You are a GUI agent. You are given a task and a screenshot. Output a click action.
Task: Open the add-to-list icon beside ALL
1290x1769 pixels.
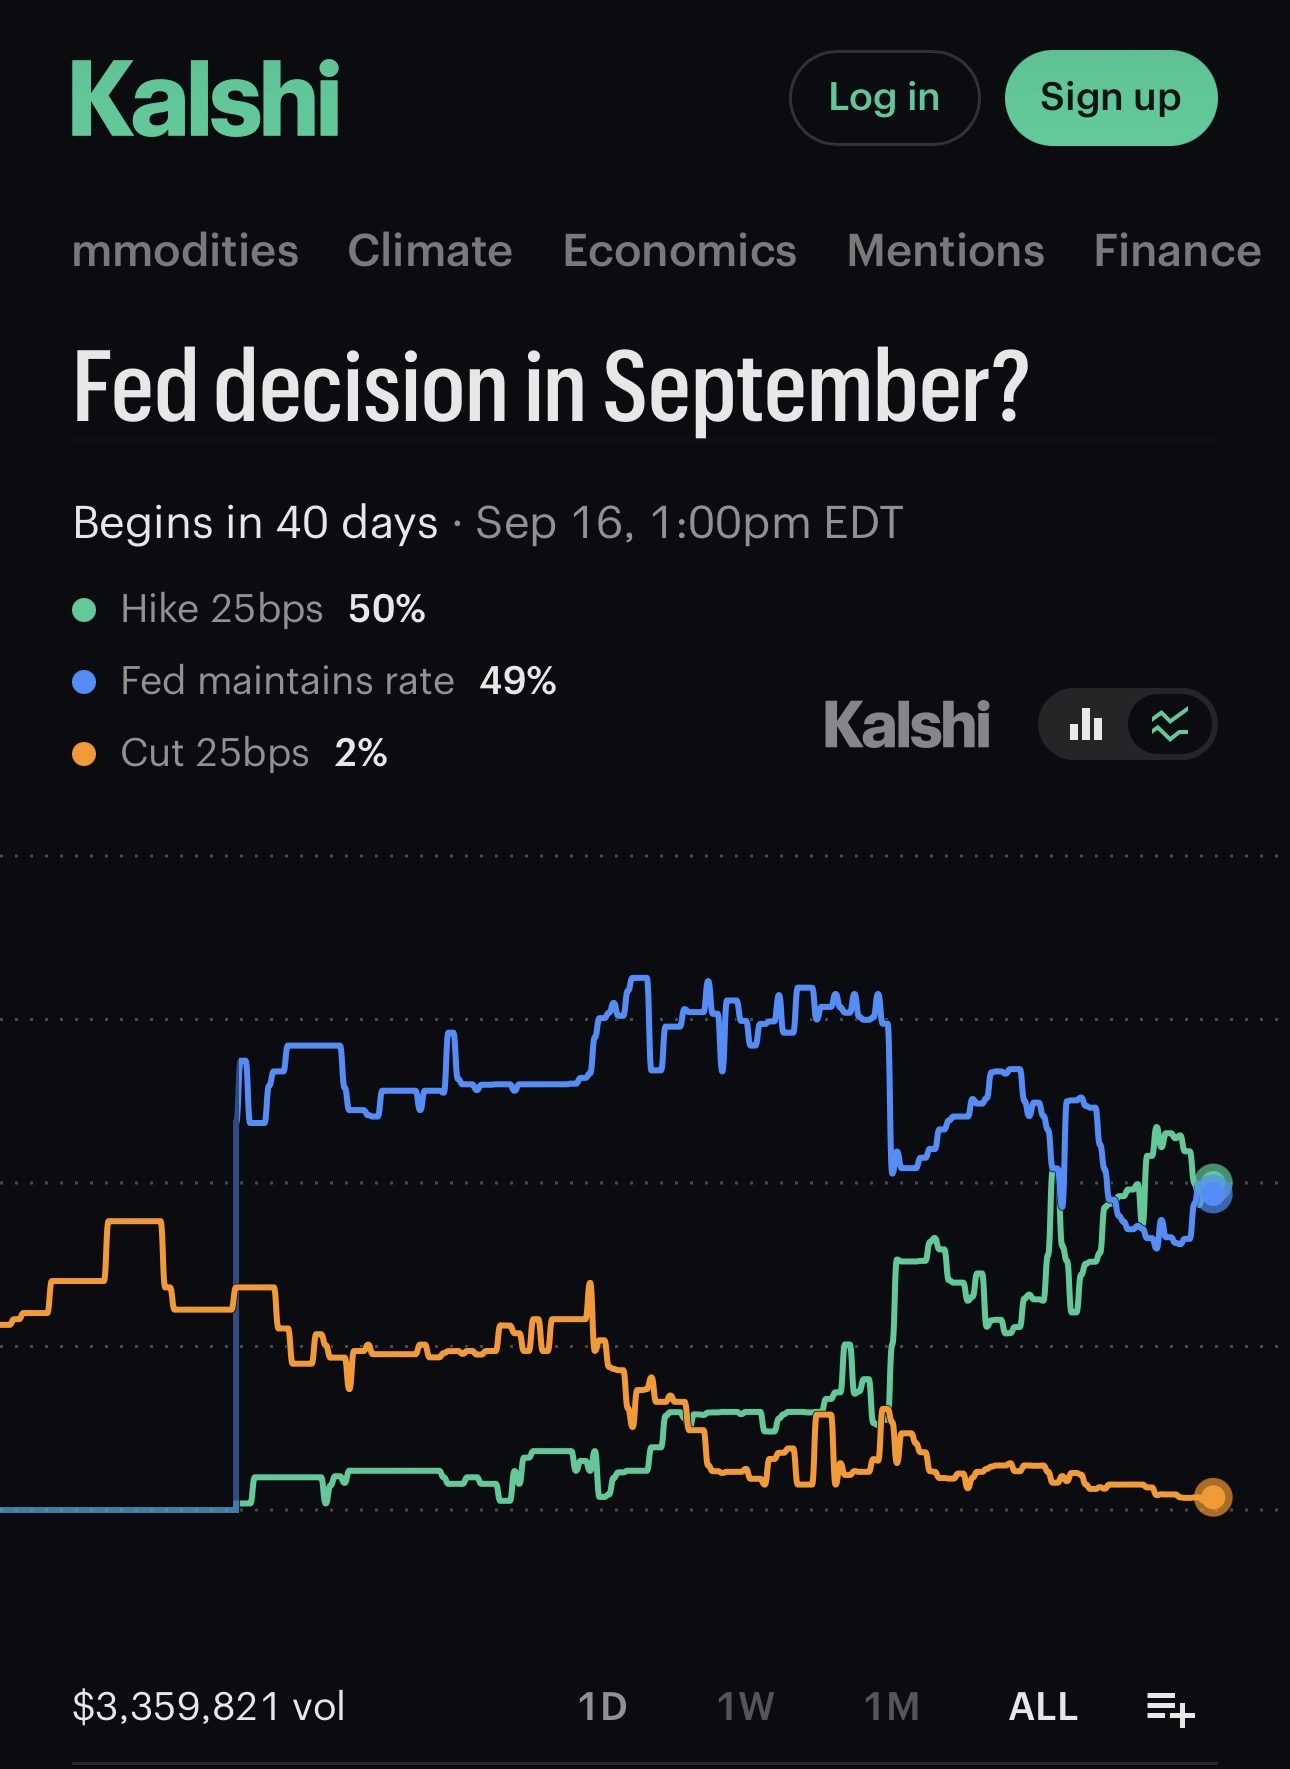(x=1170, y=1708)
